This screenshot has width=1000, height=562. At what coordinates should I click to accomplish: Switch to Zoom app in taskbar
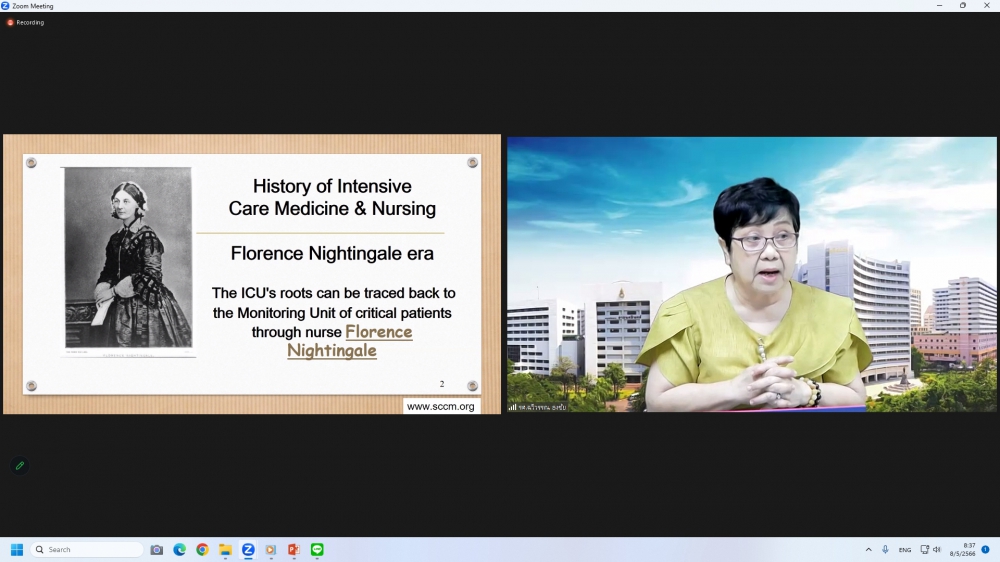click(248, 550)
